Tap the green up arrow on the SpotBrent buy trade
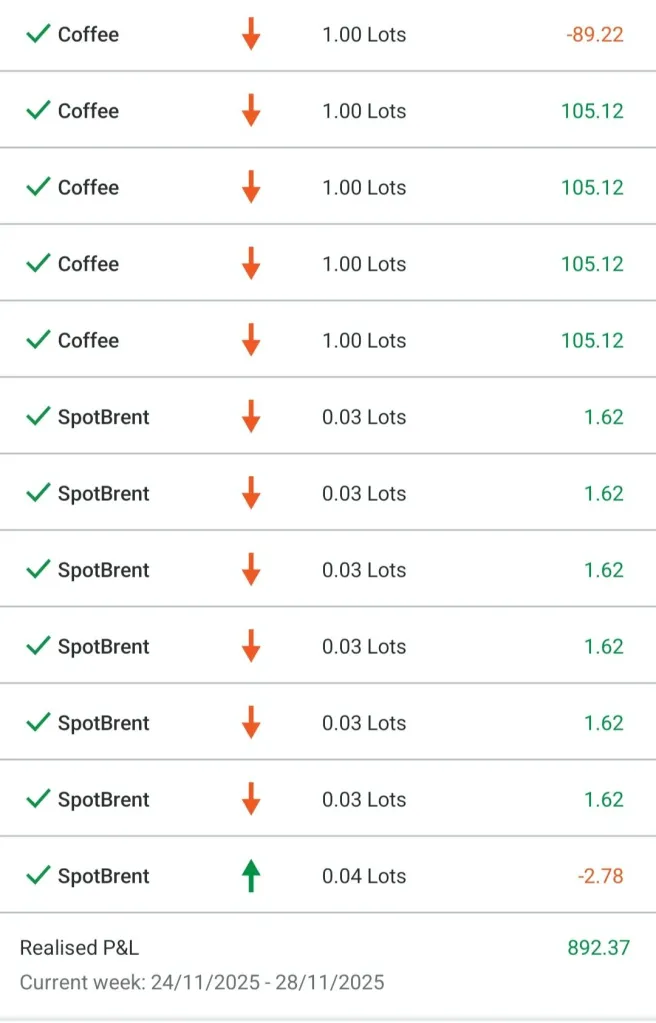 click(251, 876)
